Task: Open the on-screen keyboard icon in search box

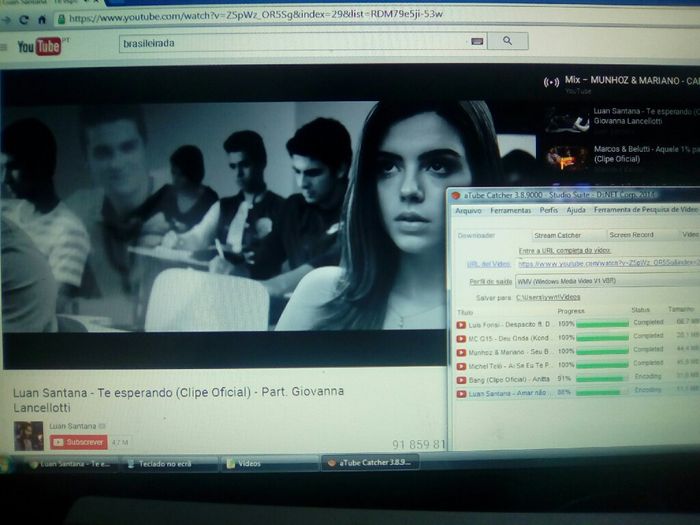Action: click(477, 42)
